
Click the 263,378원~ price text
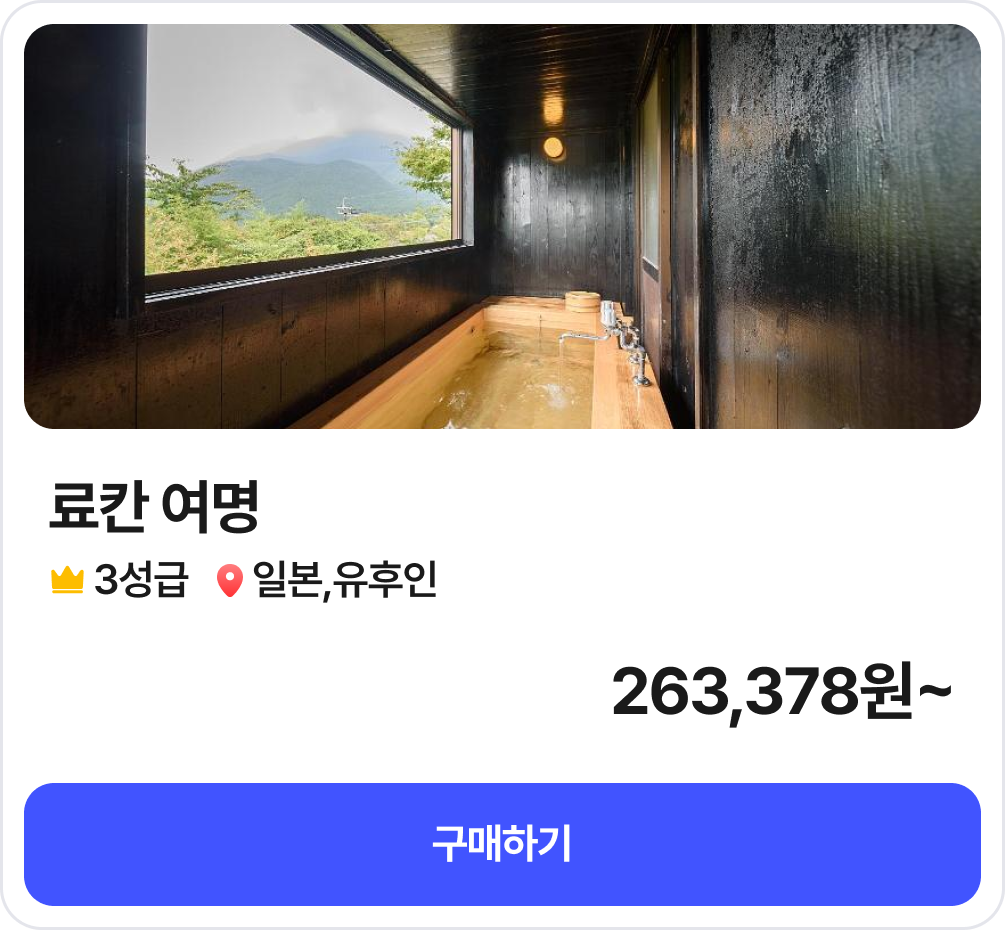[782, 693]
